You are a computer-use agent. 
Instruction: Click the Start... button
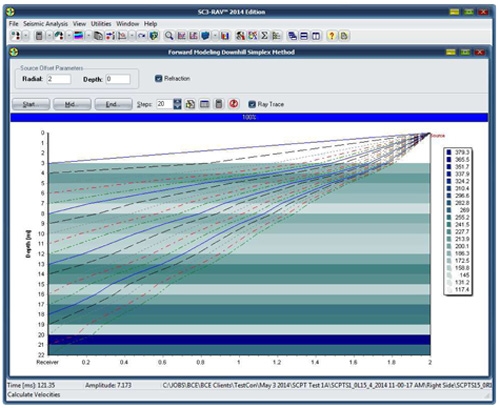pos(31,104)
